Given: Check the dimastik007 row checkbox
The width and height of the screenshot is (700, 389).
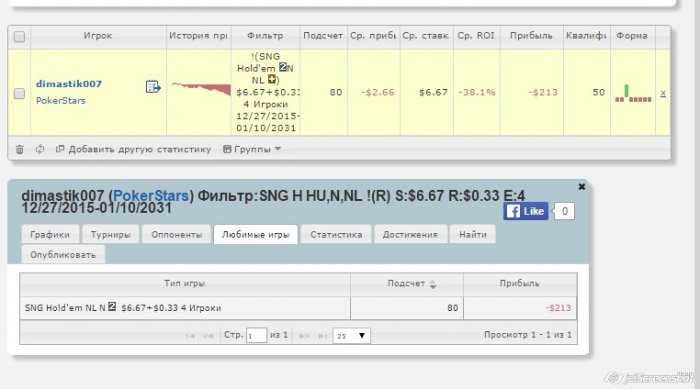Looking at the screenshot, I should [x=19, y=93].
